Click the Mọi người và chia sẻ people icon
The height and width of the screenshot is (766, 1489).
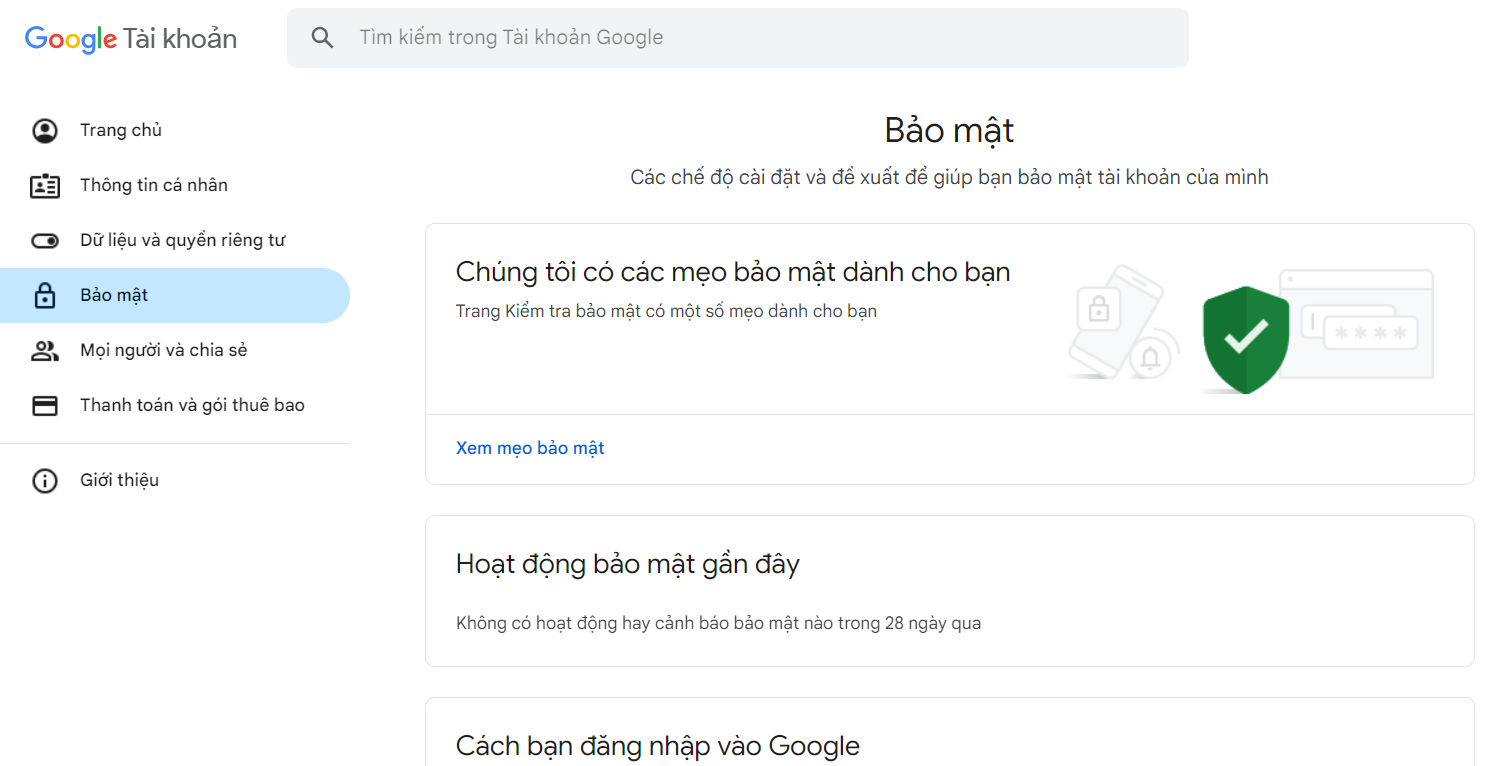pyautogui.click(x=45, y=351)
